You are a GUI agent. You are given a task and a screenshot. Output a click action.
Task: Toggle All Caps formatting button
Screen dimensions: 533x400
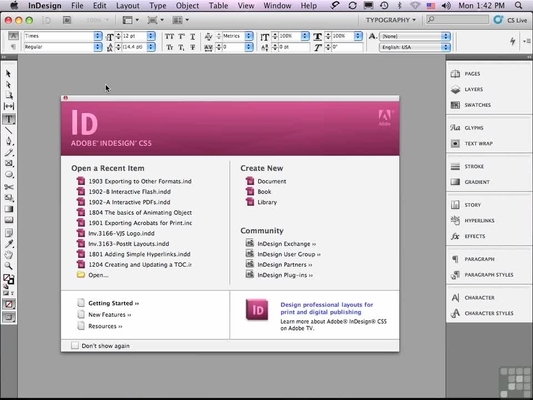pyautogui.click(x=170, y=36)
